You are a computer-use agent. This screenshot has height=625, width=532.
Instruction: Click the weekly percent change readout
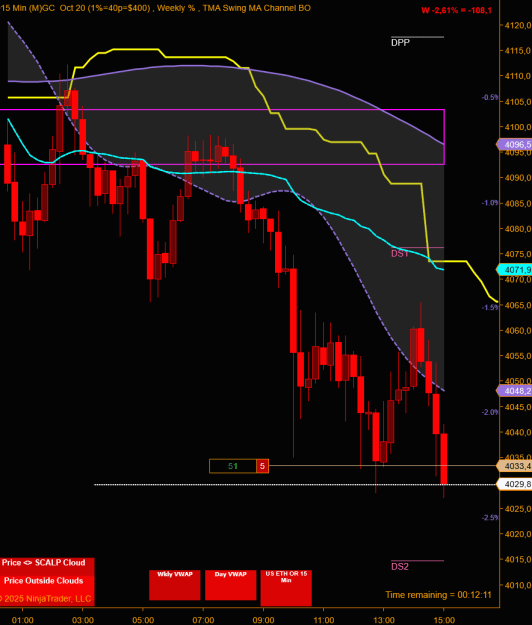[x=456, y=10]
